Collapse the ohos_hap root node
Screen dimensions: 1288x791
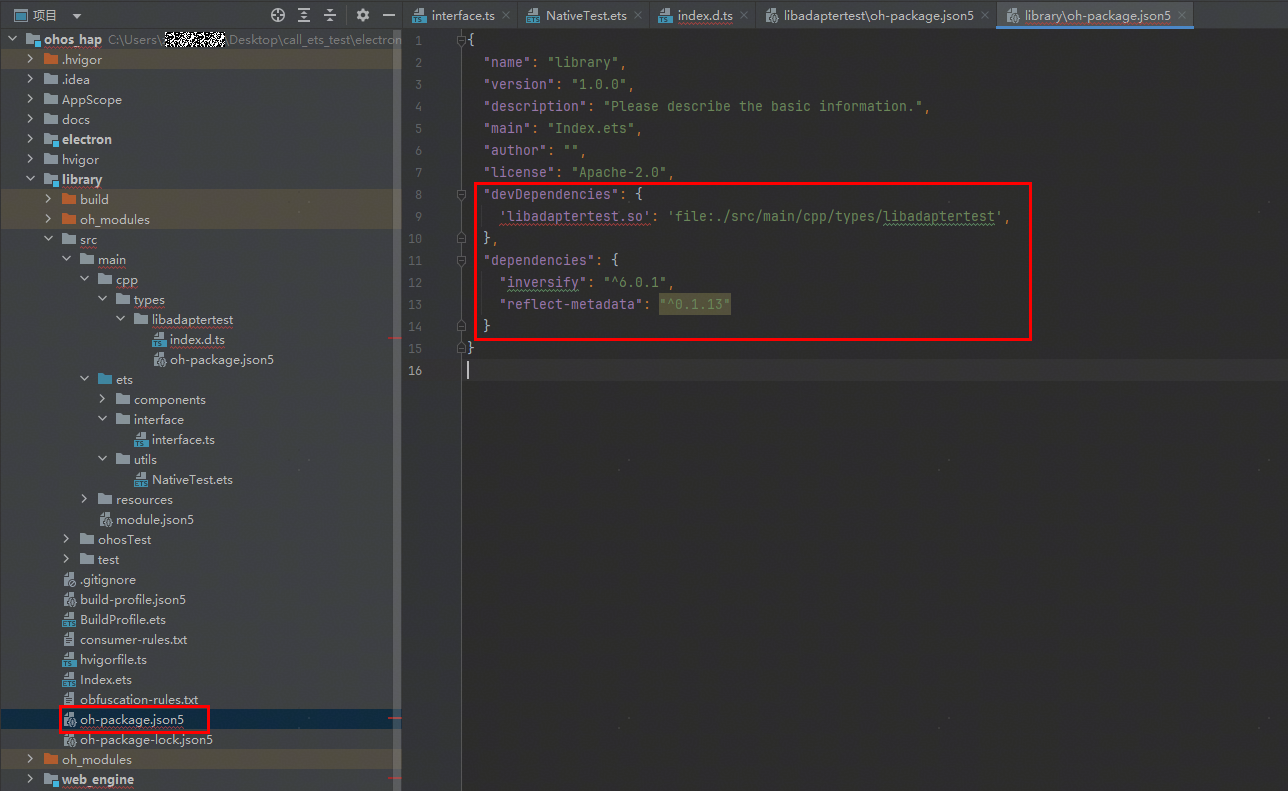pyautogui.click(x=12, y=40)
